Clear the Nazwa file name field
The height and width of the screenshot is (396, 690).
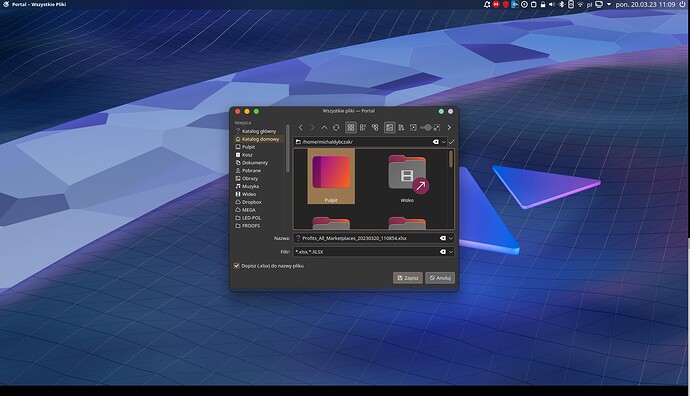point(443,238)
